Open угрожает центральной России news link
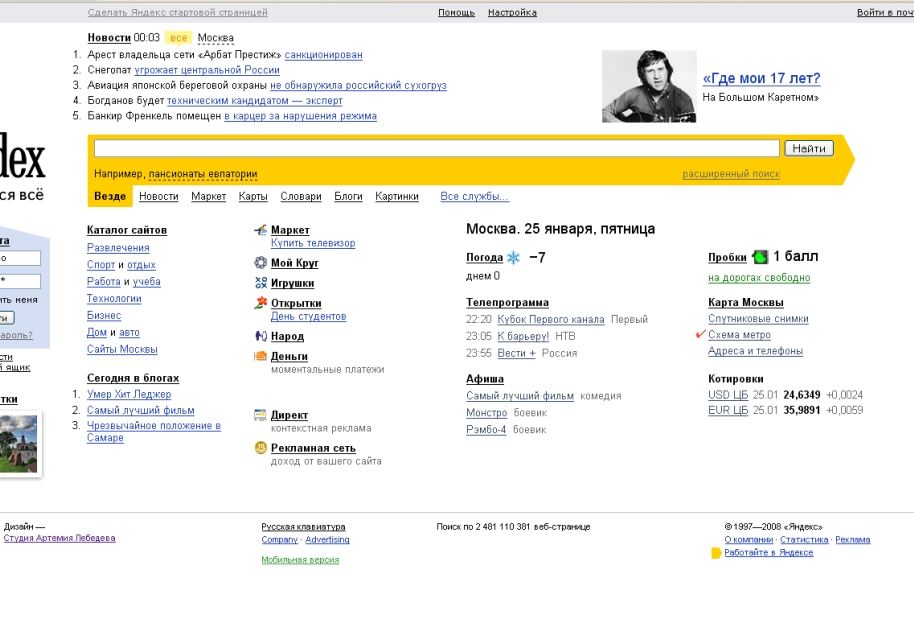The image size is (914, 633). pos(207,70)
